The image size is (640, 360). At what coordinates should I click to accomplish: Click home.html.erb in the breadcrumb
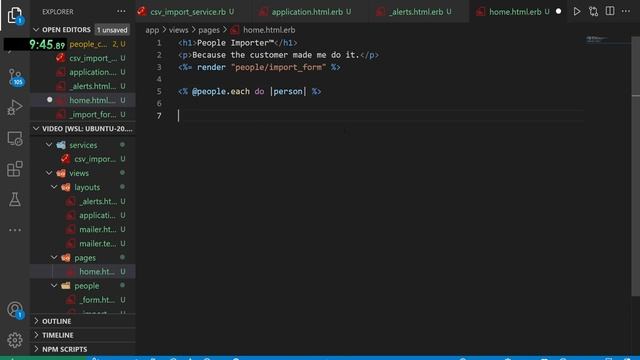pyautogui.click(x=269, y=30)
